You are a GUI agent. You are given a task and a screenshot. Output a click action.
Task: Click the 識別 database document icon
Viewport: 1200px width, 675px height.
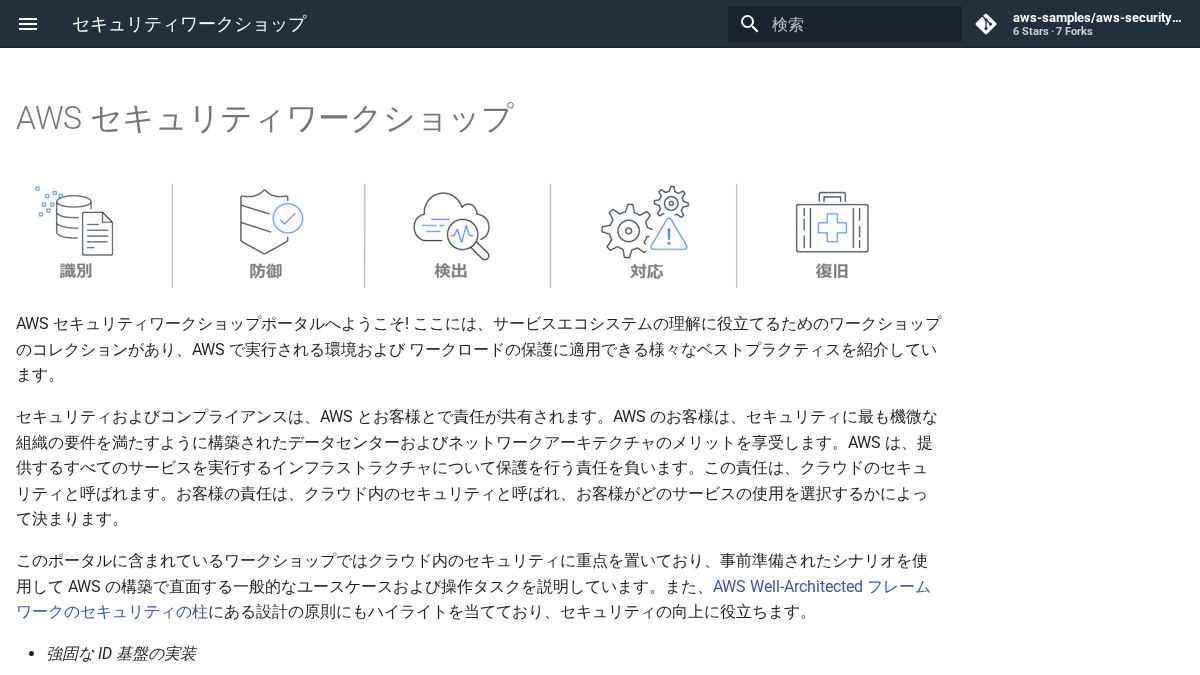pyautogui.click(x=75, y=220)
